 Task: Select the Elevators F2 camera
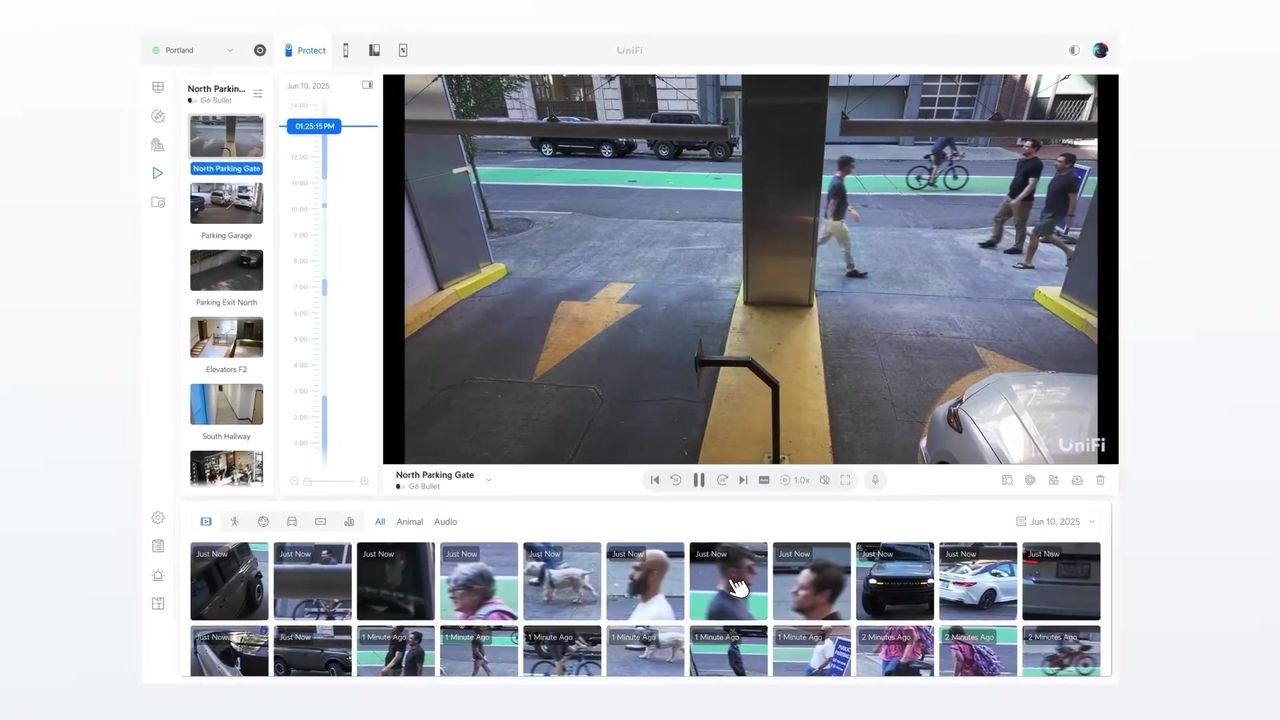pos(227,337)
